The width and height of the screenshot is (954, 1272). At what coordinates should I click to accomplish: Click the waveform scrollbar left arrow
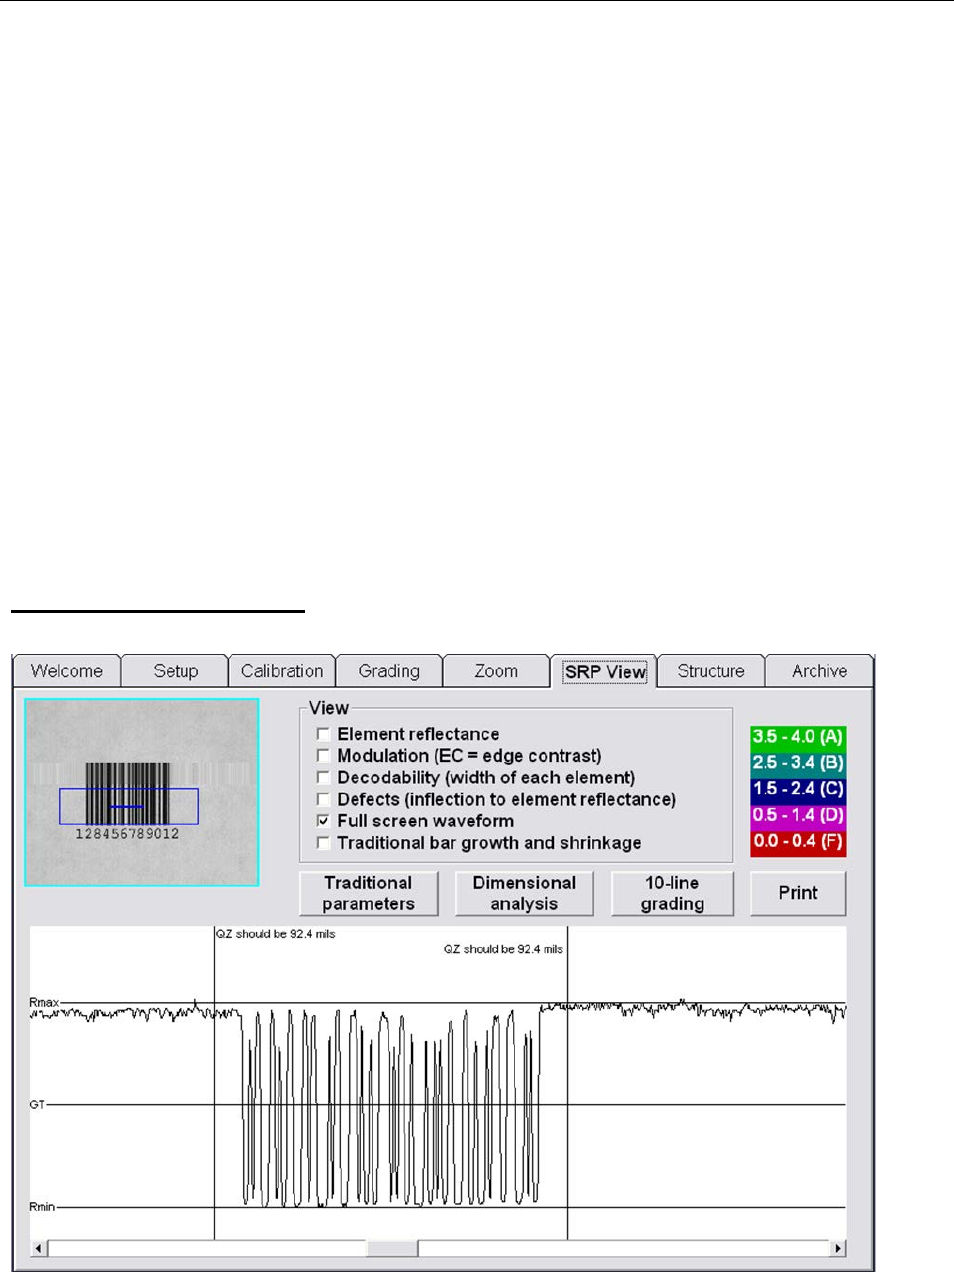click(x=39, y=1248)
